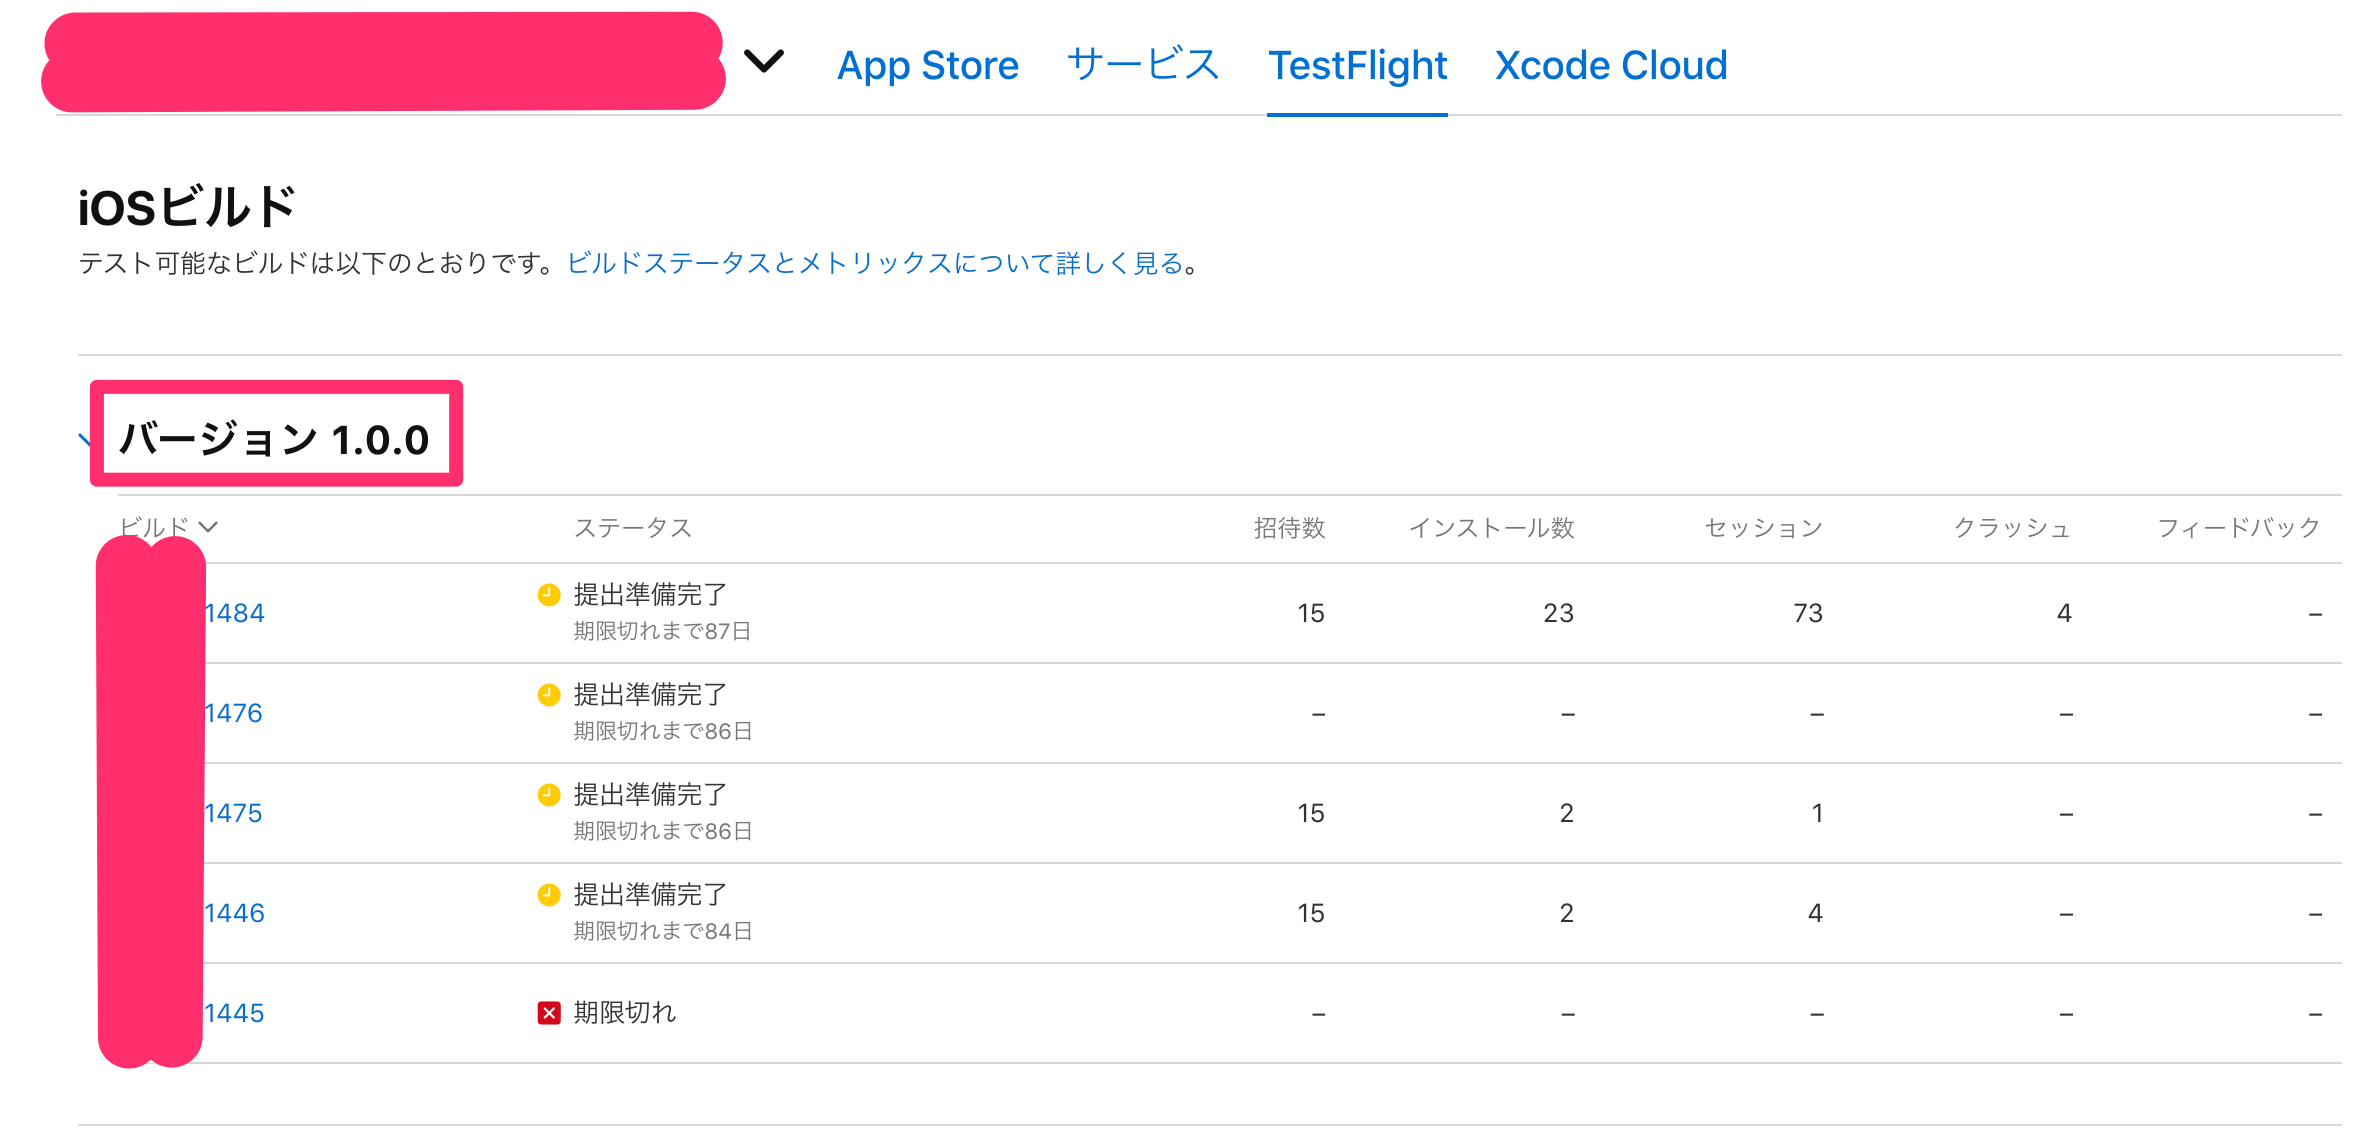
Task: Click the red expired status icon beside build 1445
Action: pyautogui.click(x=548, y=1012)
